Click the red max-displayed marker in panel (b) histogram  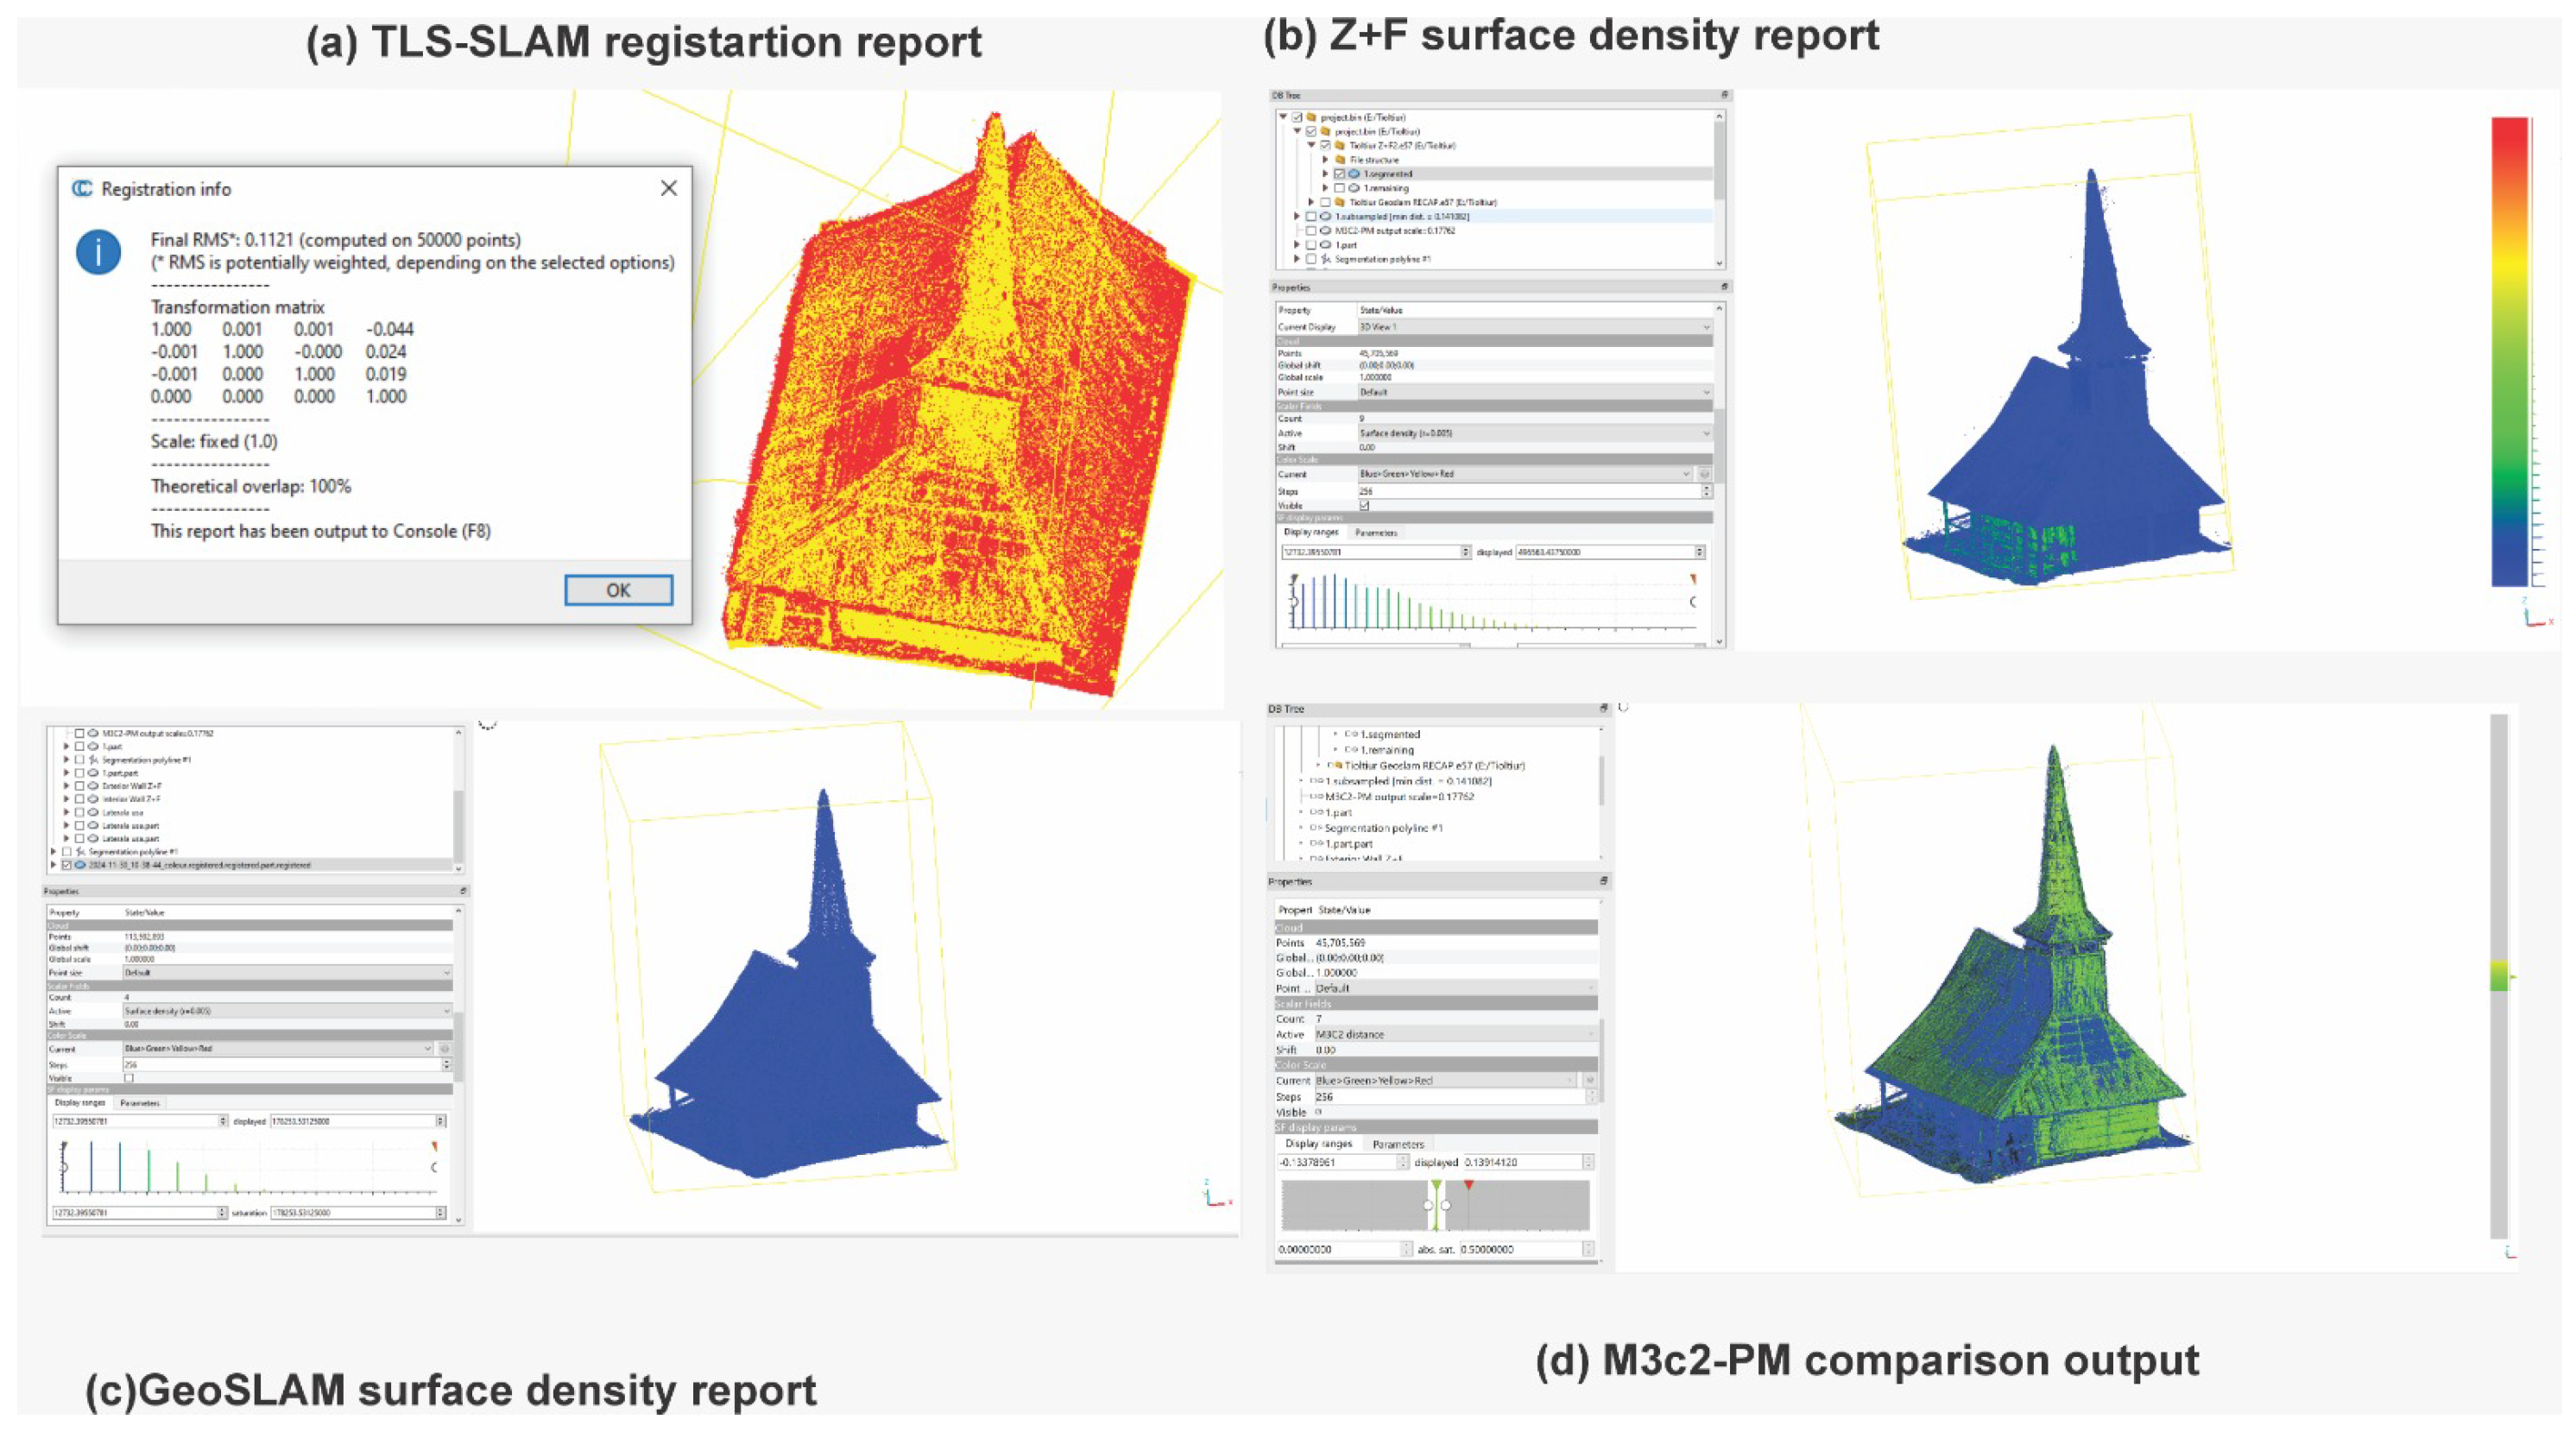[1693, 579]
